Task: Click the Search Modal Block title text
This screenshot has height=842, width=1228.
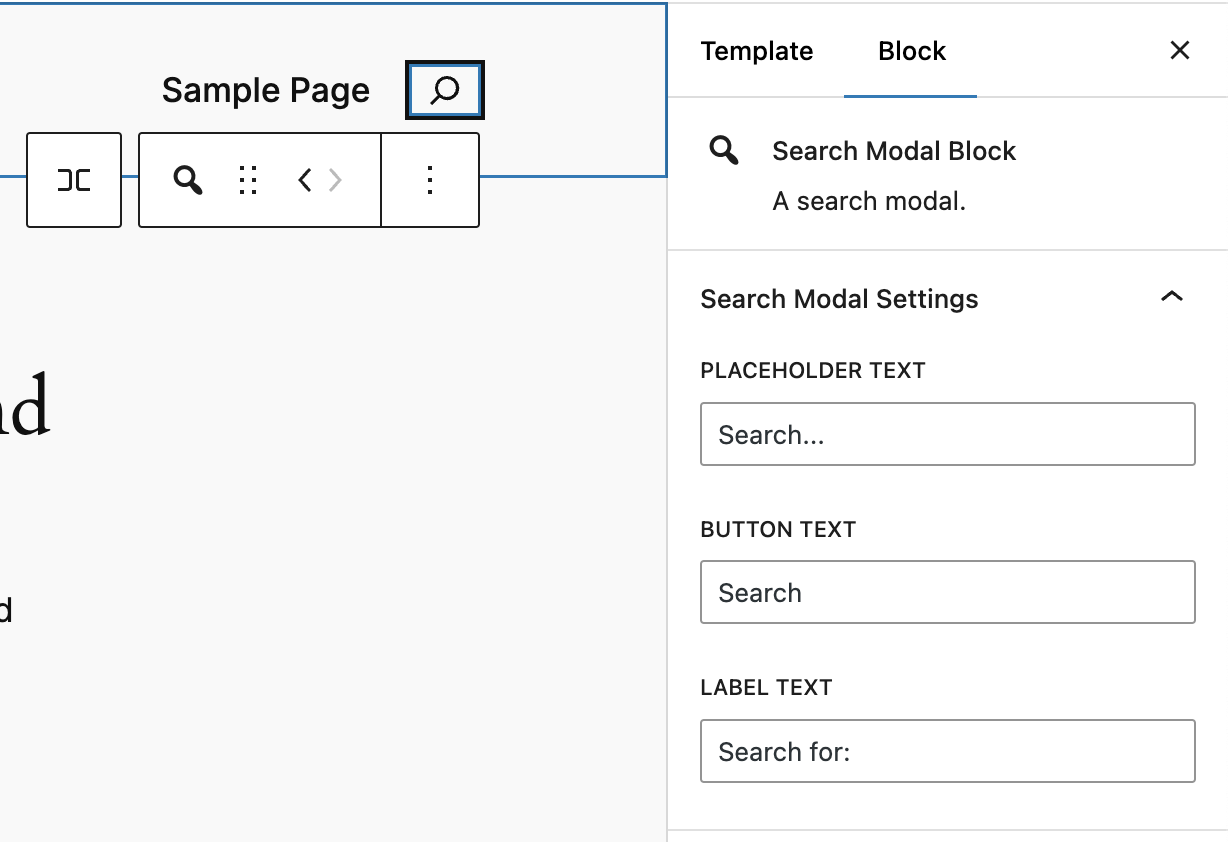Action: point(894,151)
